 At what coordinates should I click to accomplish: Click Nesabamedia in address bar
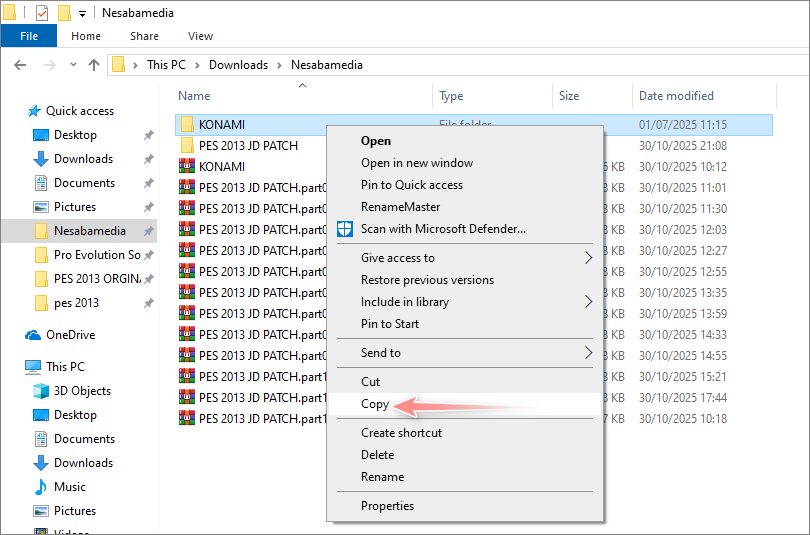[326, 65]
